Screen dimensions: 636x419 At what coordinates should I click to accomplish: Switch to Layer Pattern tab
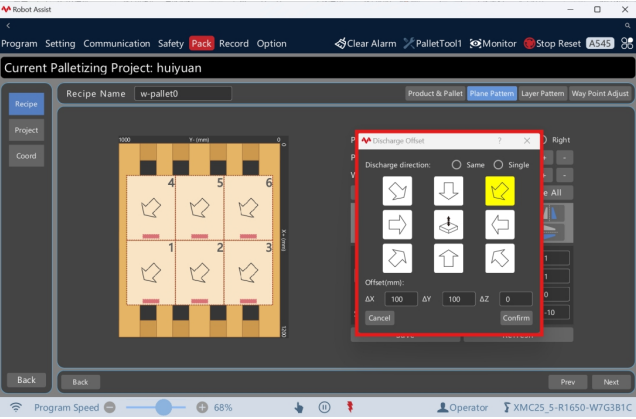[542, 93]
